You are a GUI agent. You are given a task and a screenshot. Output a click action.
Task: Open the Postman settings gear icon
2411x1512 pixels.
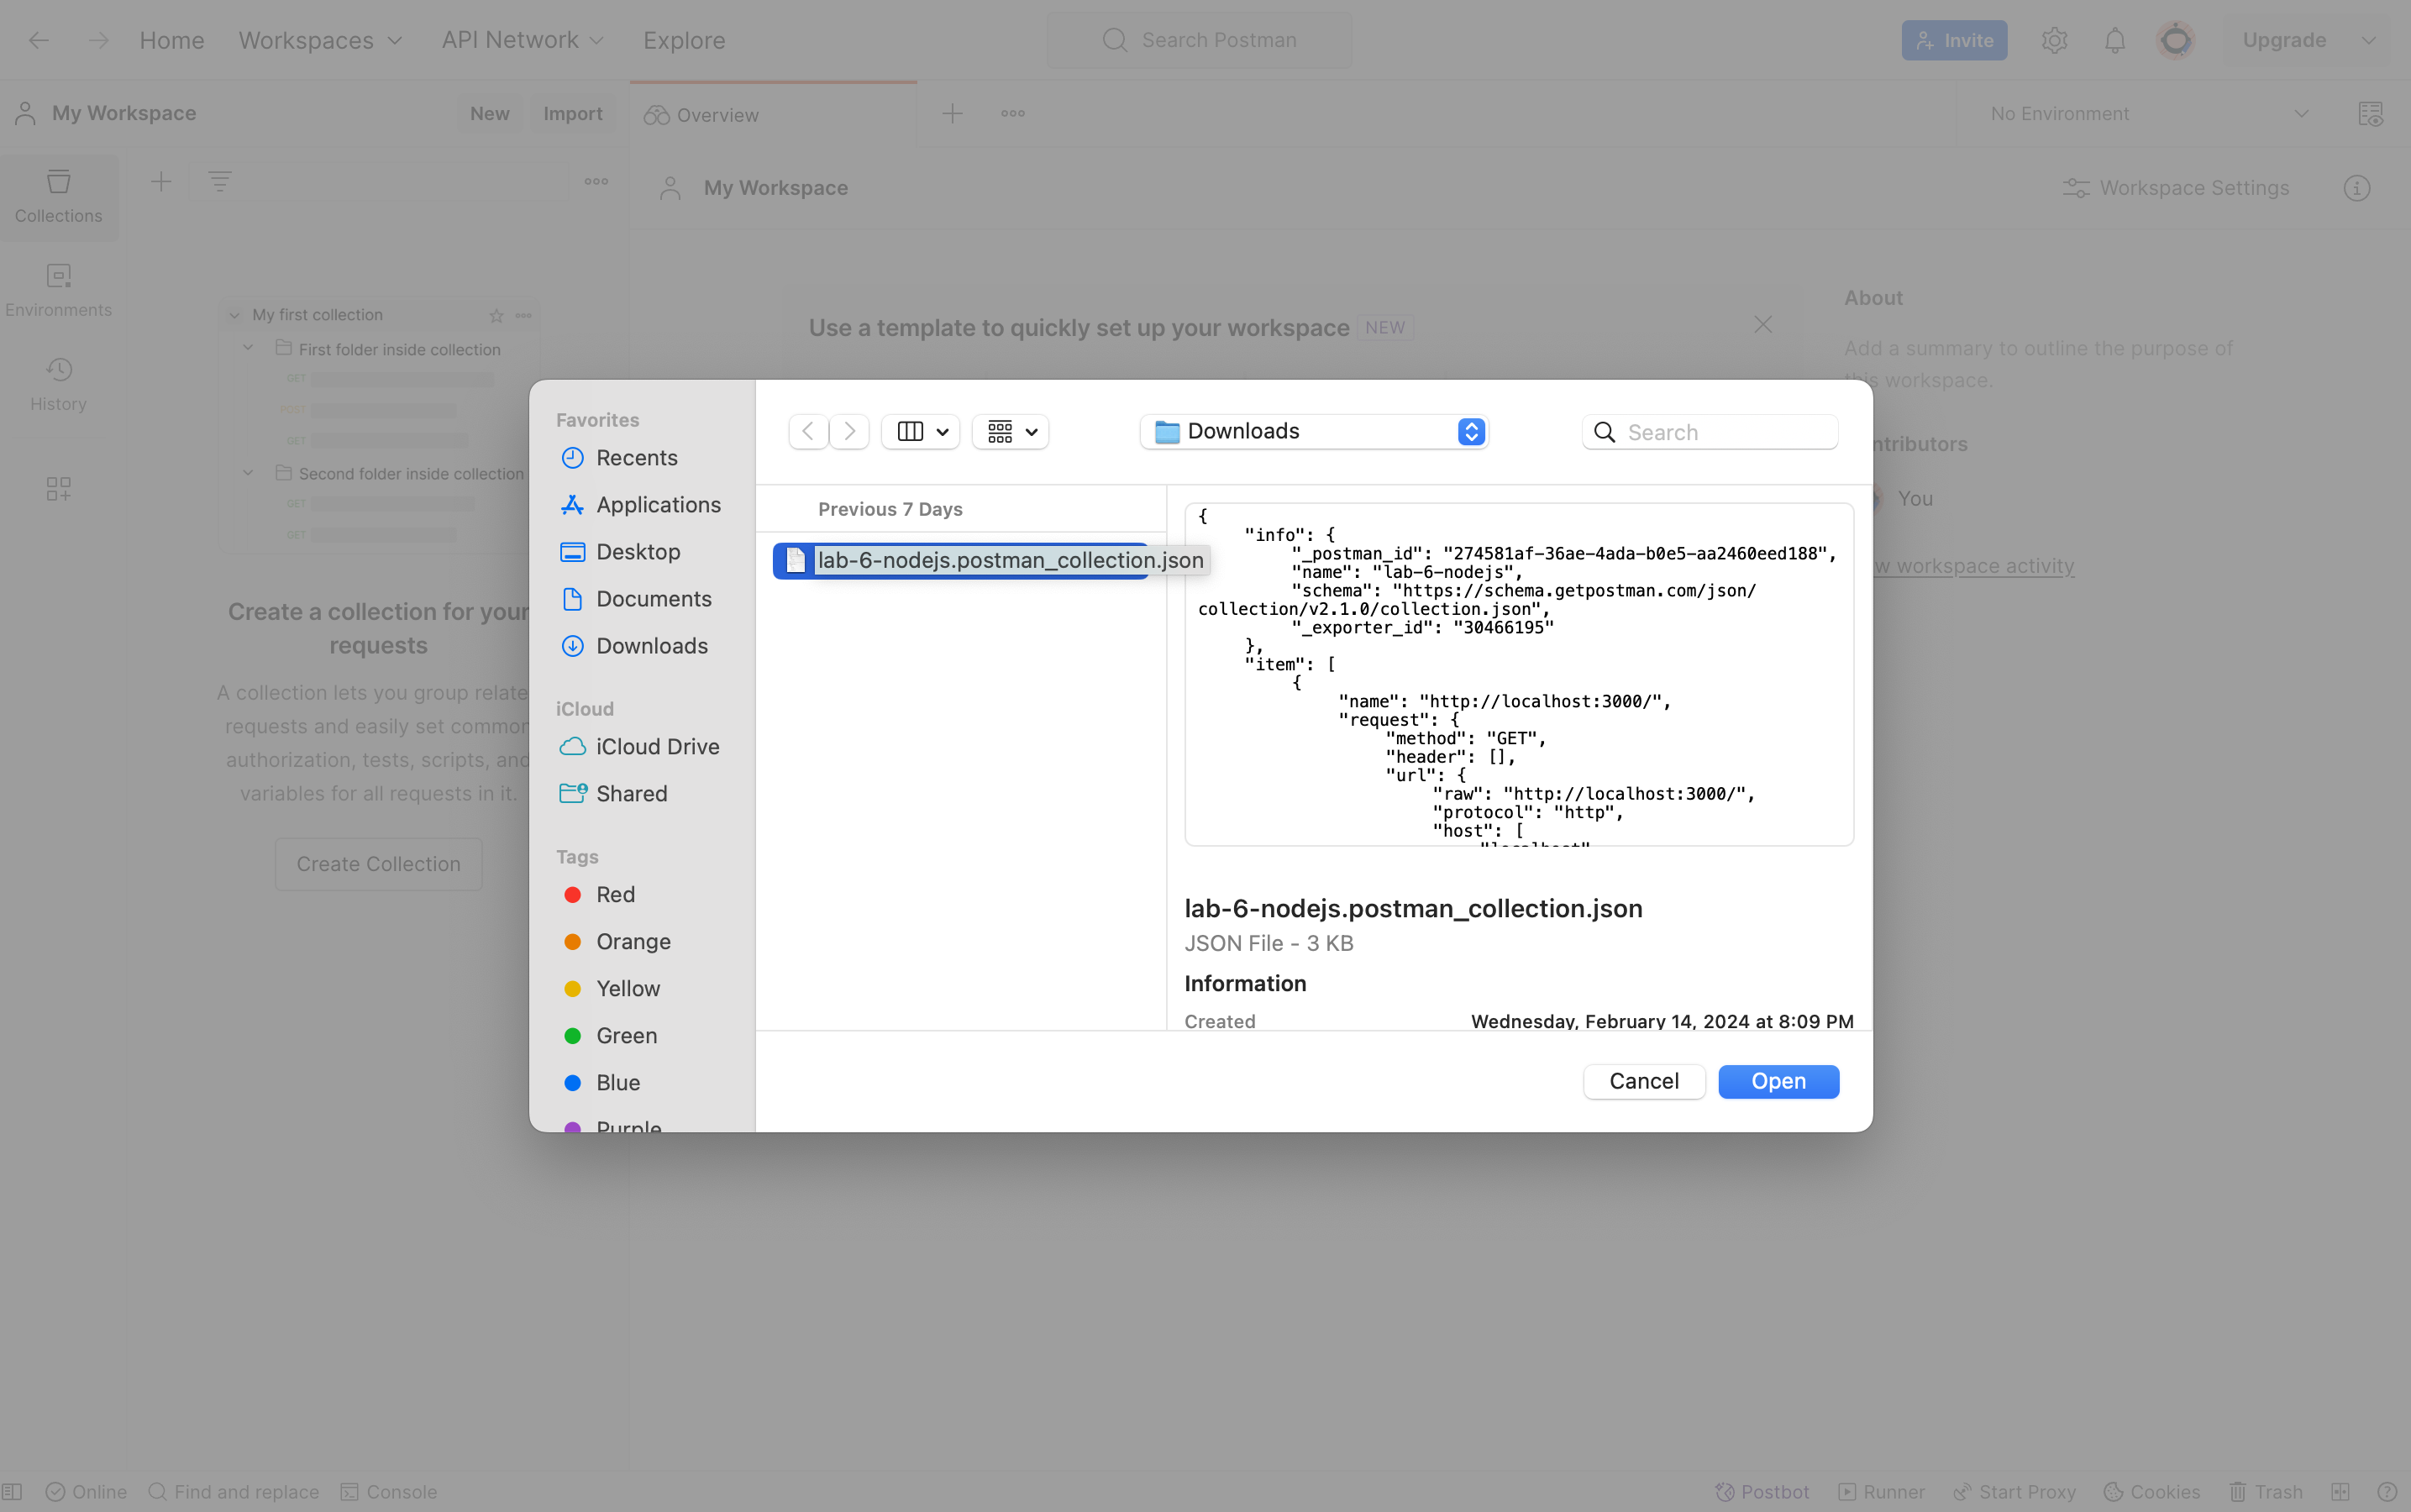[x=2054, y=40]
